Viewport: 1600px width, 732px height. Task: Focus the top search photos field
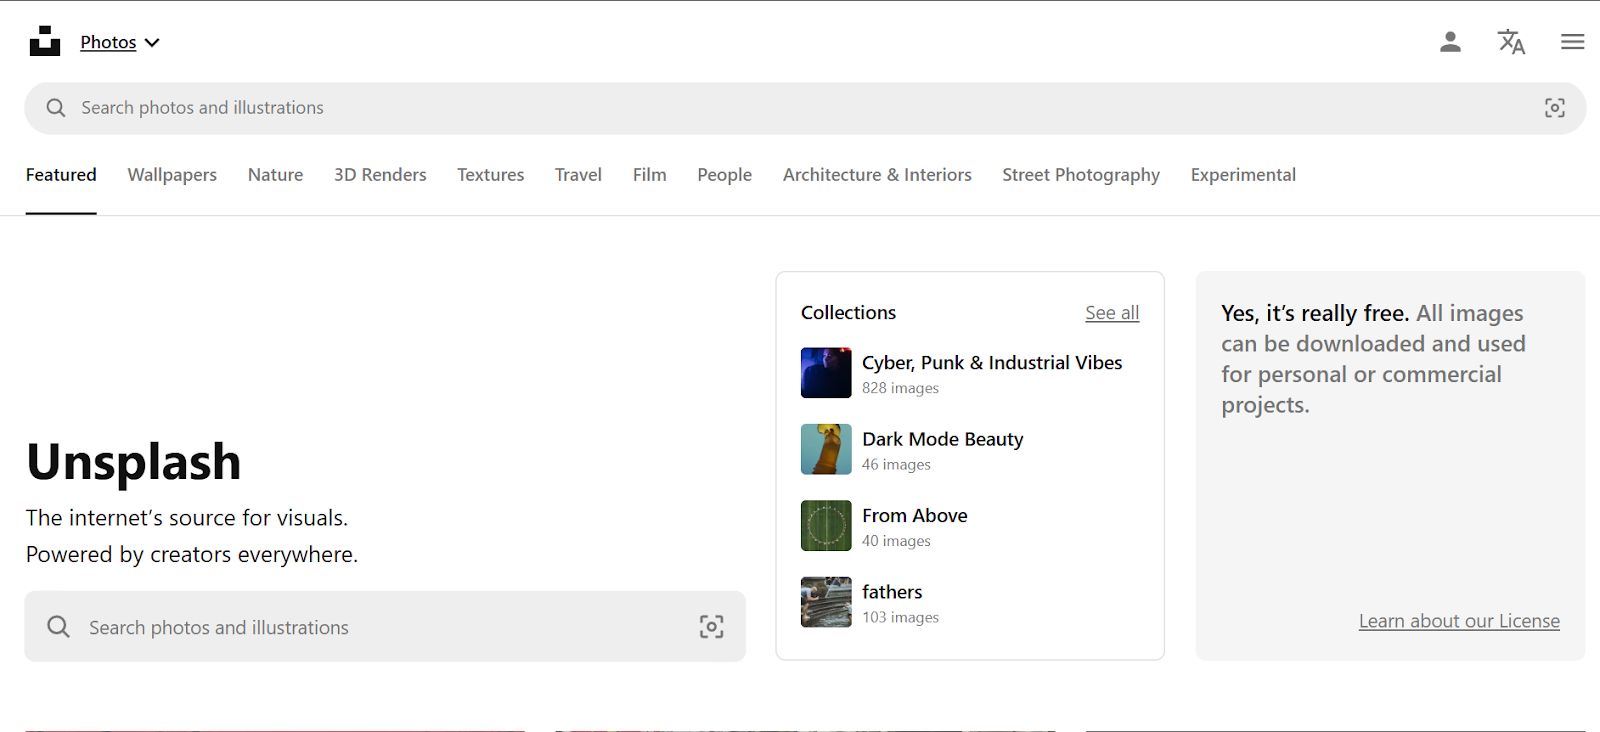805,108
